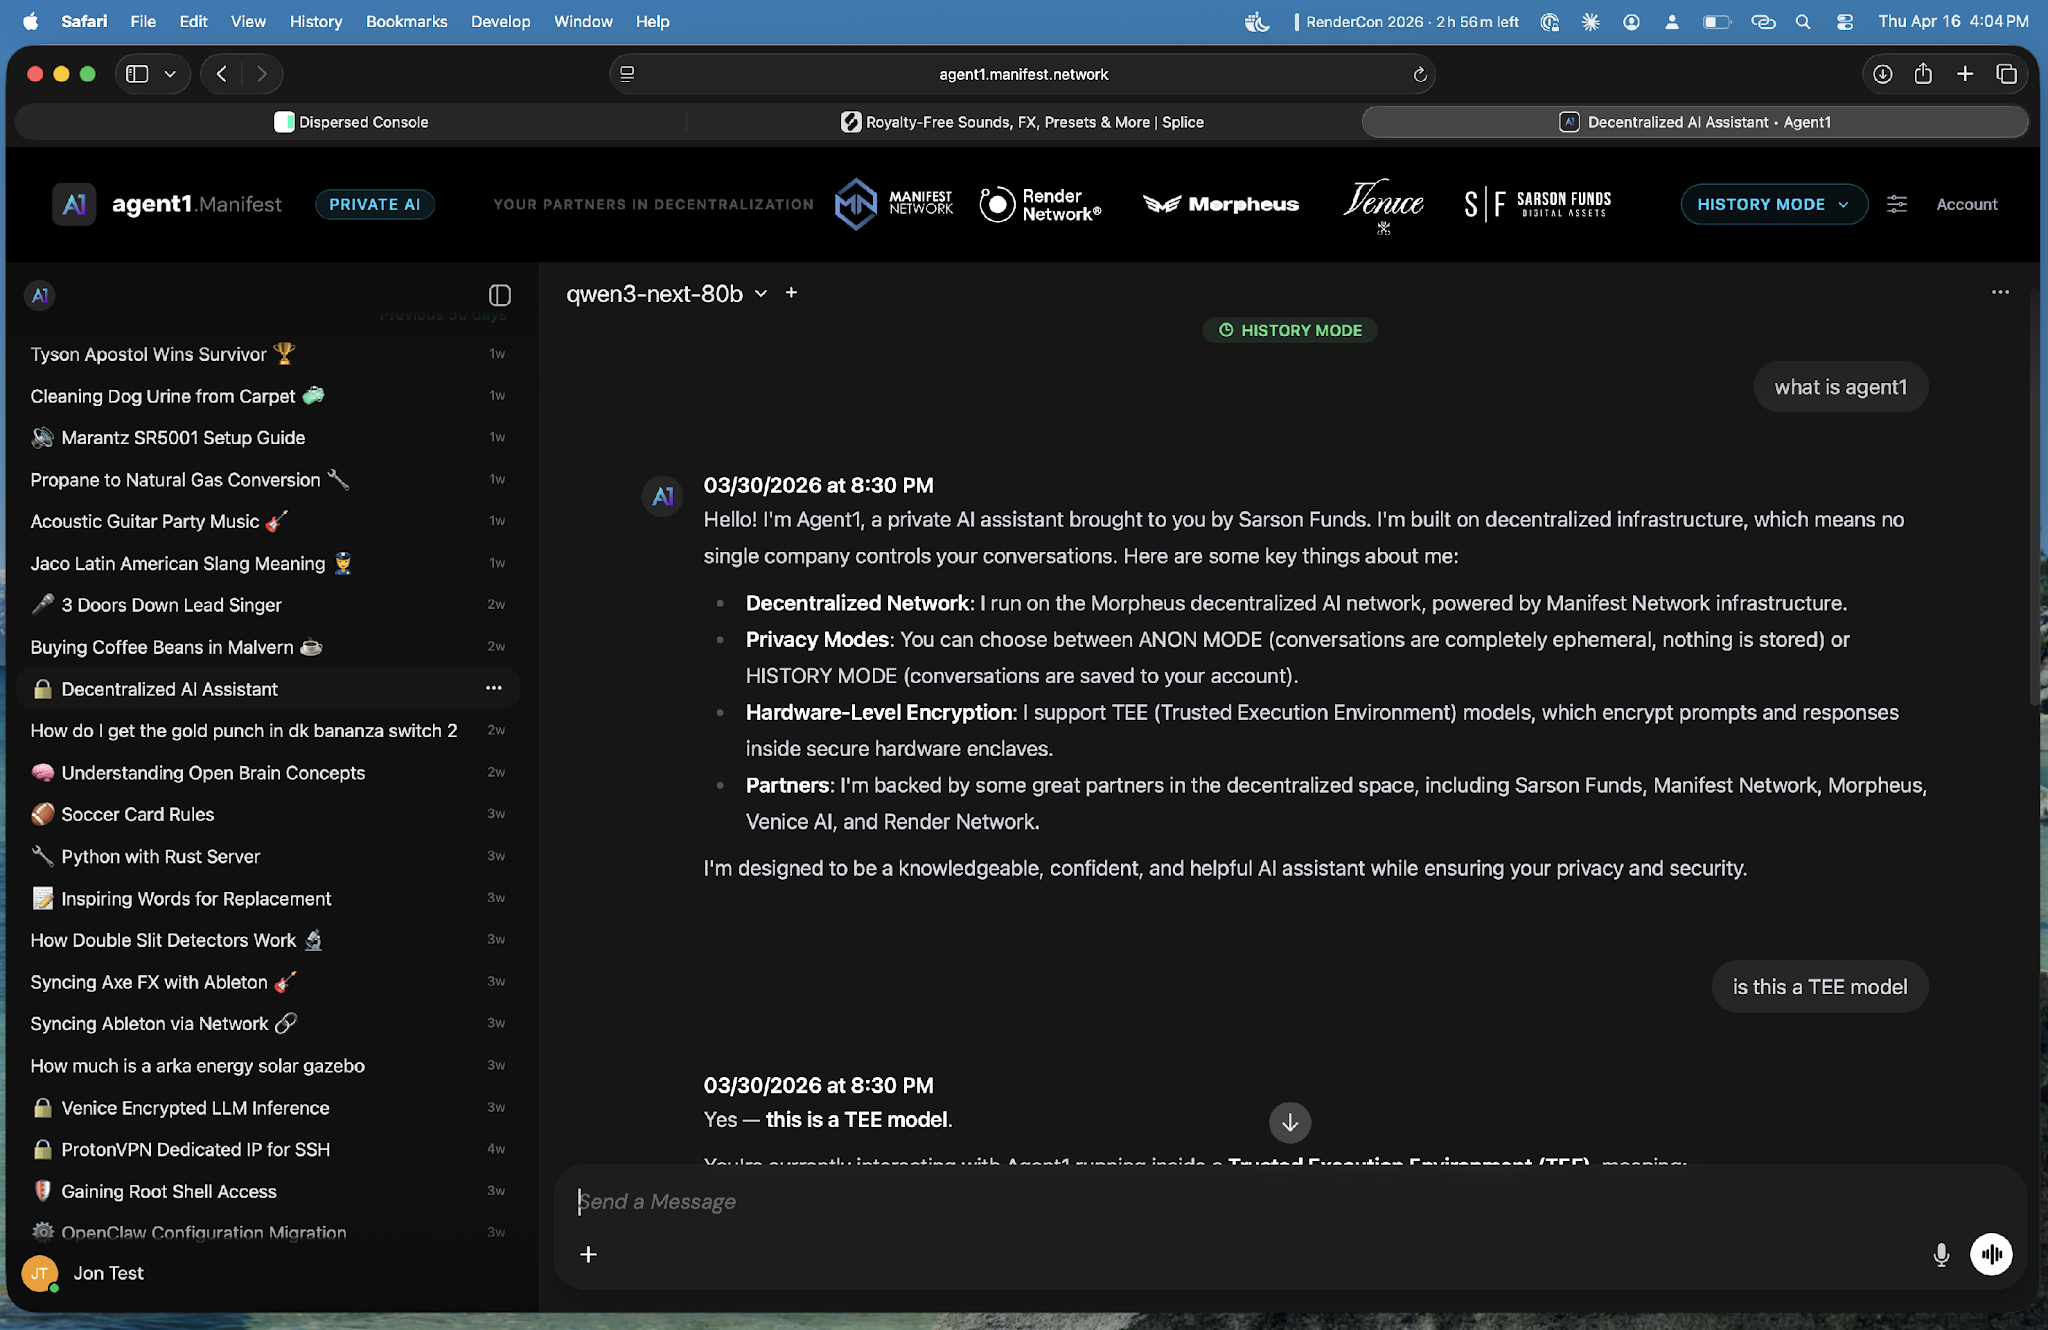Collapse the chat sidebar panel icon

pos(500,295)
